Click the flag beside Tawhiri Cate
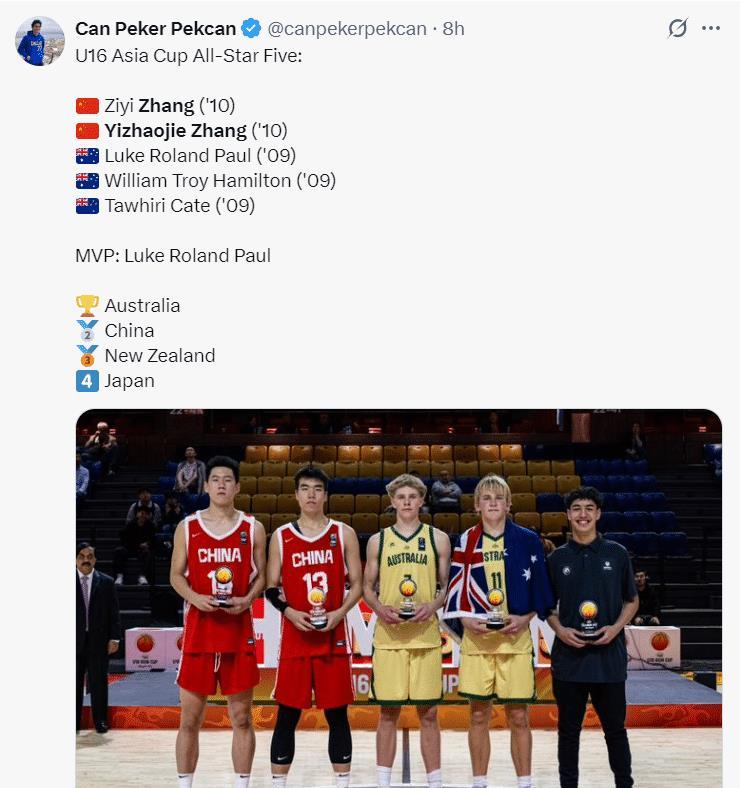The image size is (740, 788). (87, 206)
